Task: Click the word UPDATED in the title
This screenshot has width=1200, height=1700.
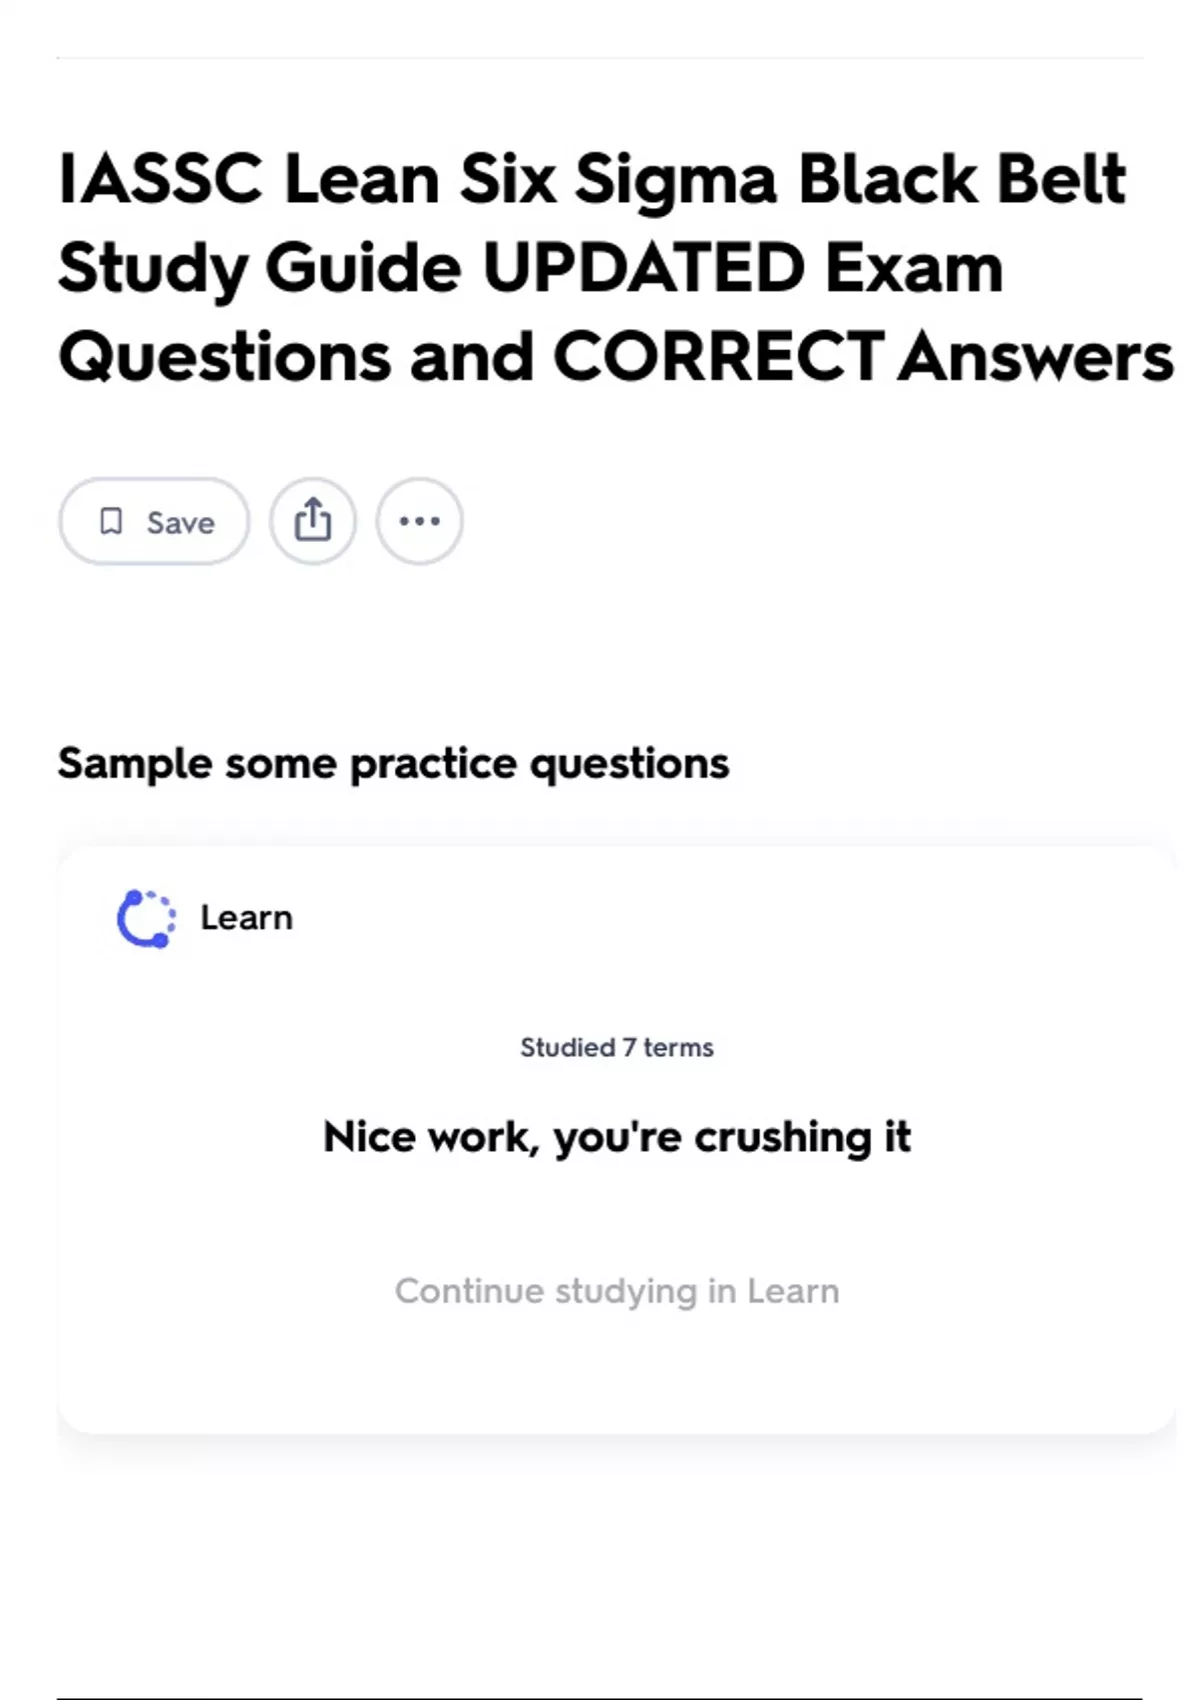Action: (x=643, y=268)
